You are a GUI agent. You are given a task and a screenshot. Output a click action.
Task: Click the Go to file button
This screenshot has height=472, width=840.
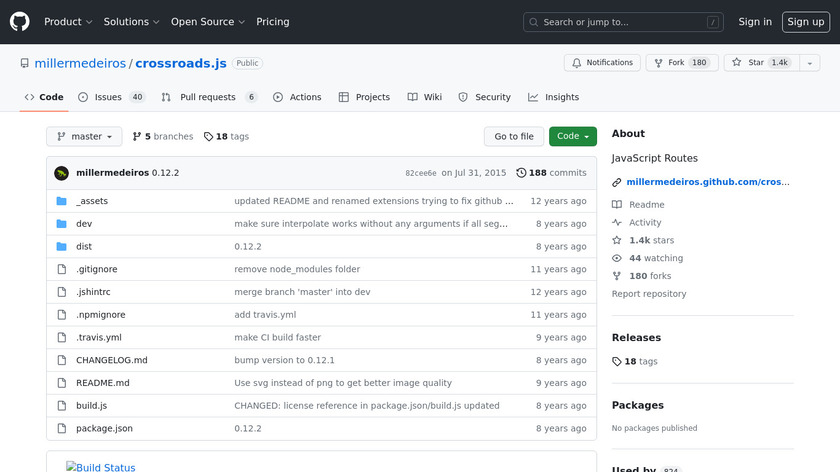click(x=514, y=136)
